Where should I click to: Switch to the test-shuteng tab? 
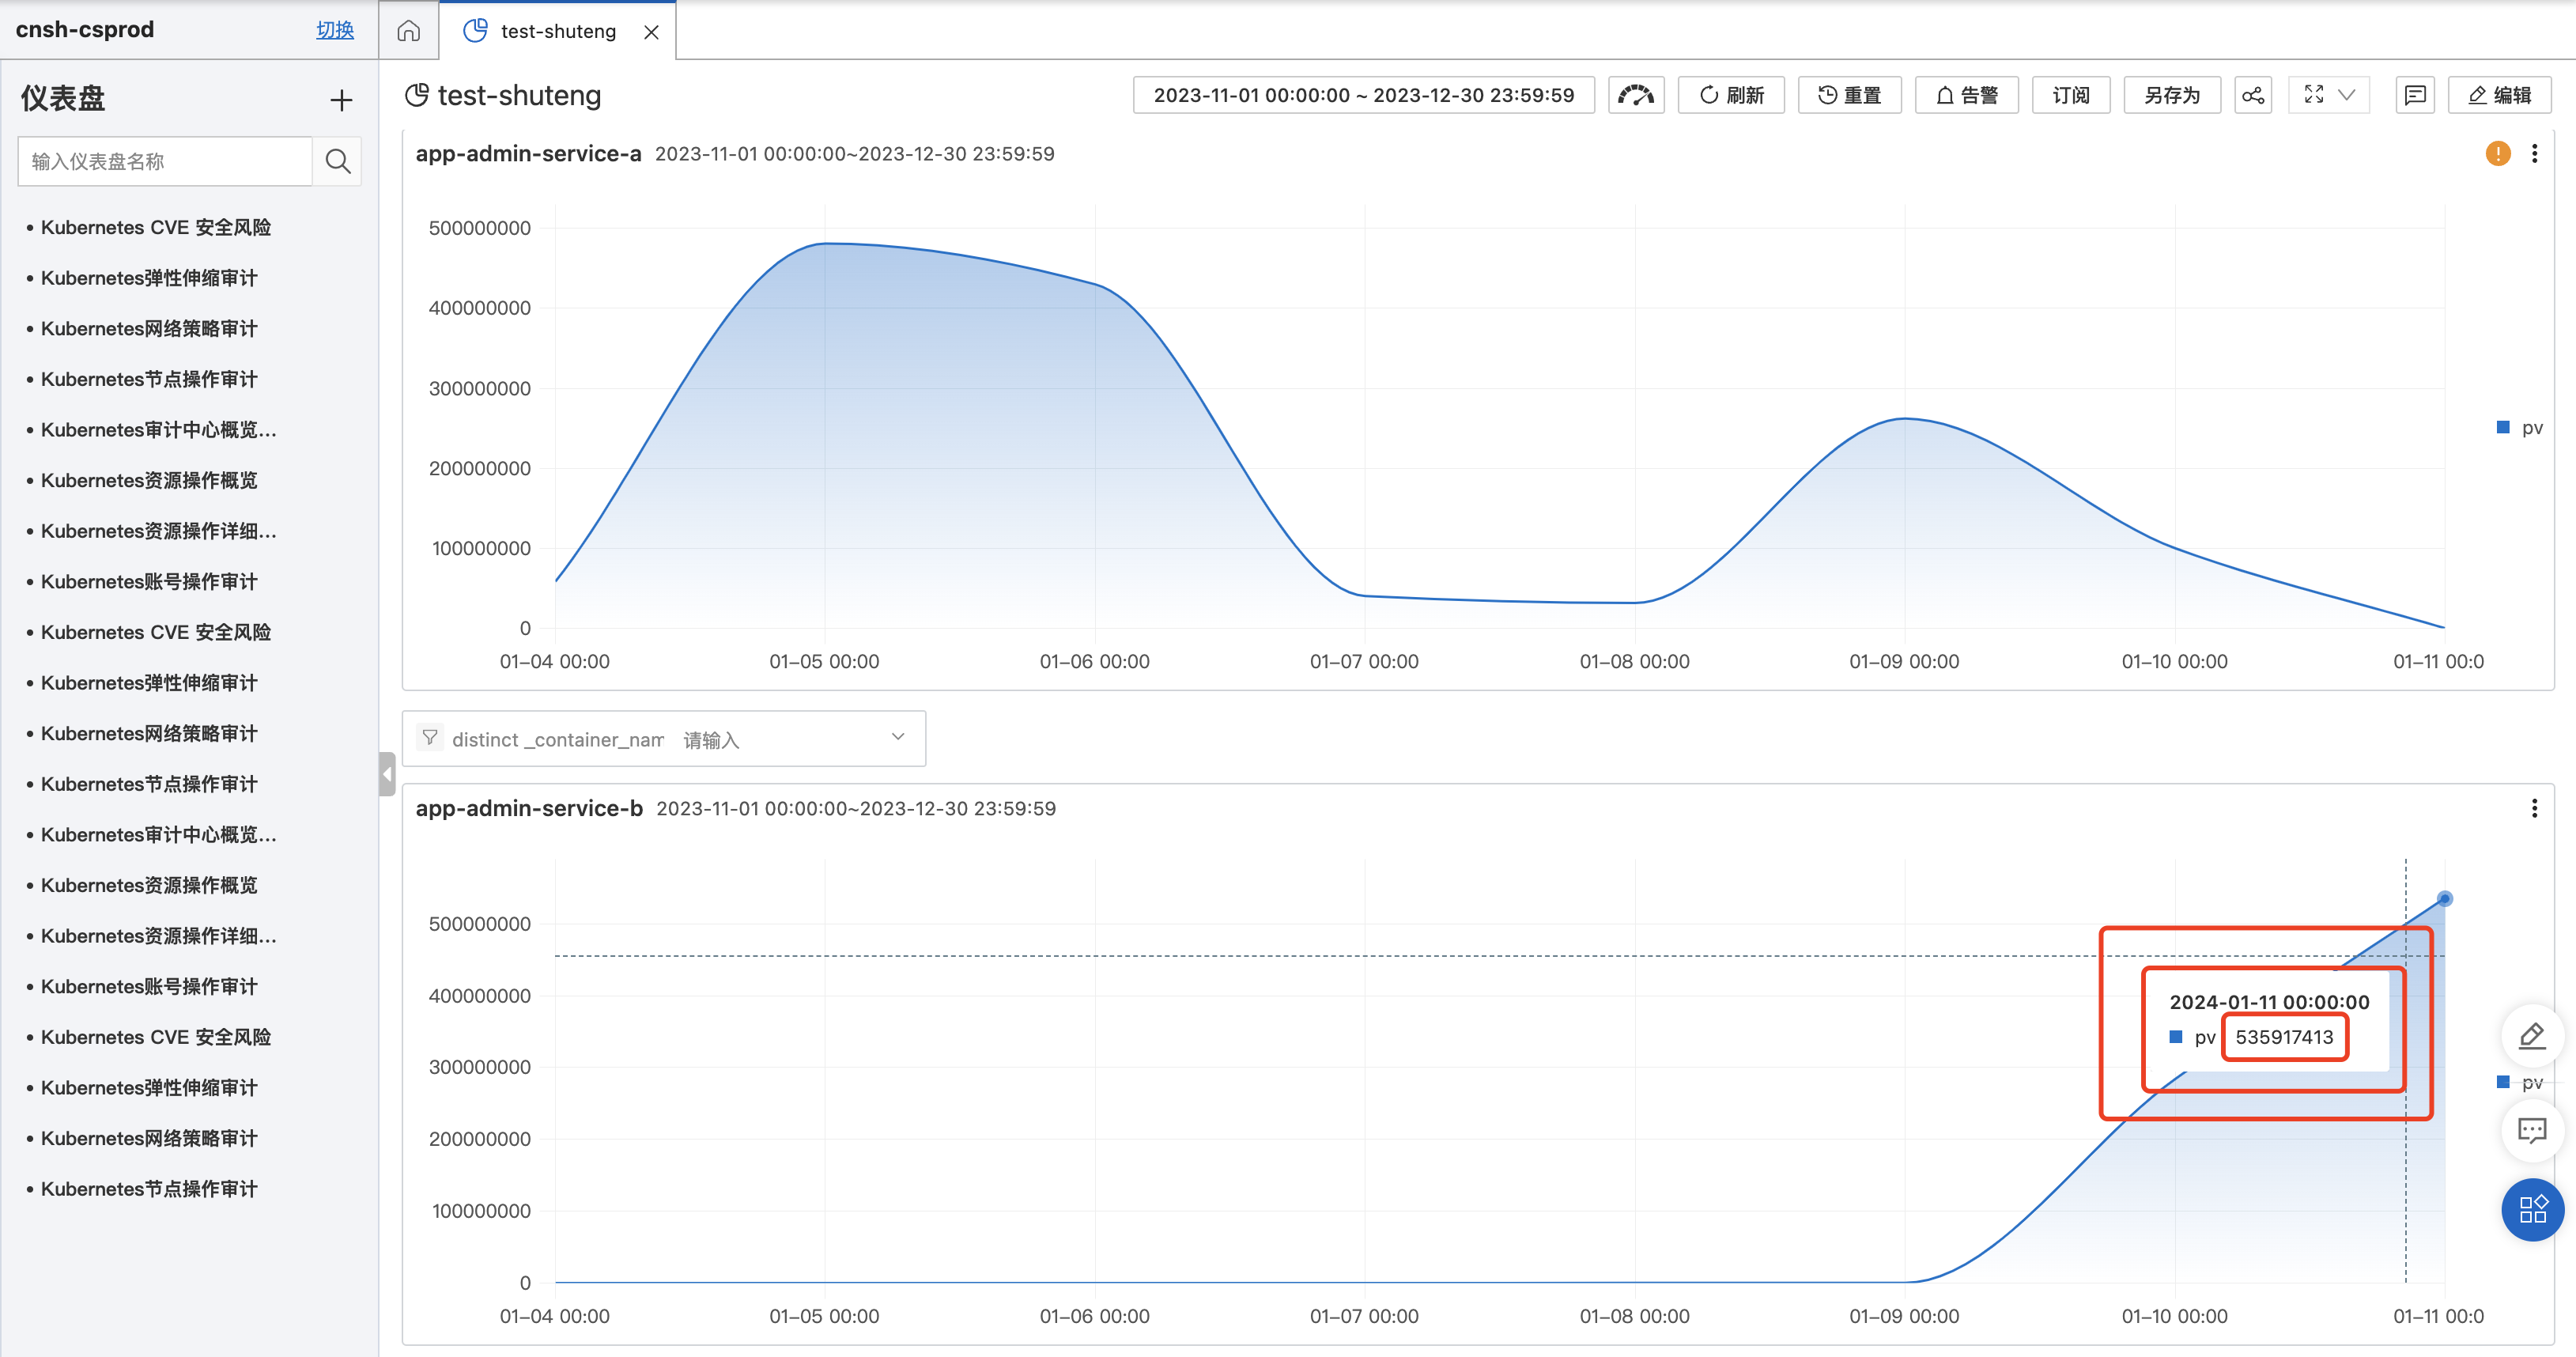(557, 31)
